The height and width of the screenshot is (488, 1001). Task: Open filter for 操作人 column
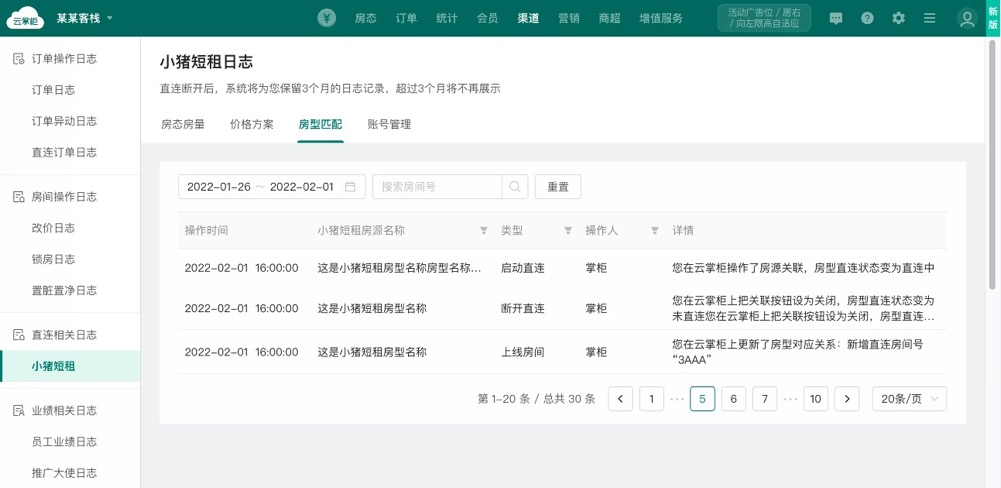655,231
